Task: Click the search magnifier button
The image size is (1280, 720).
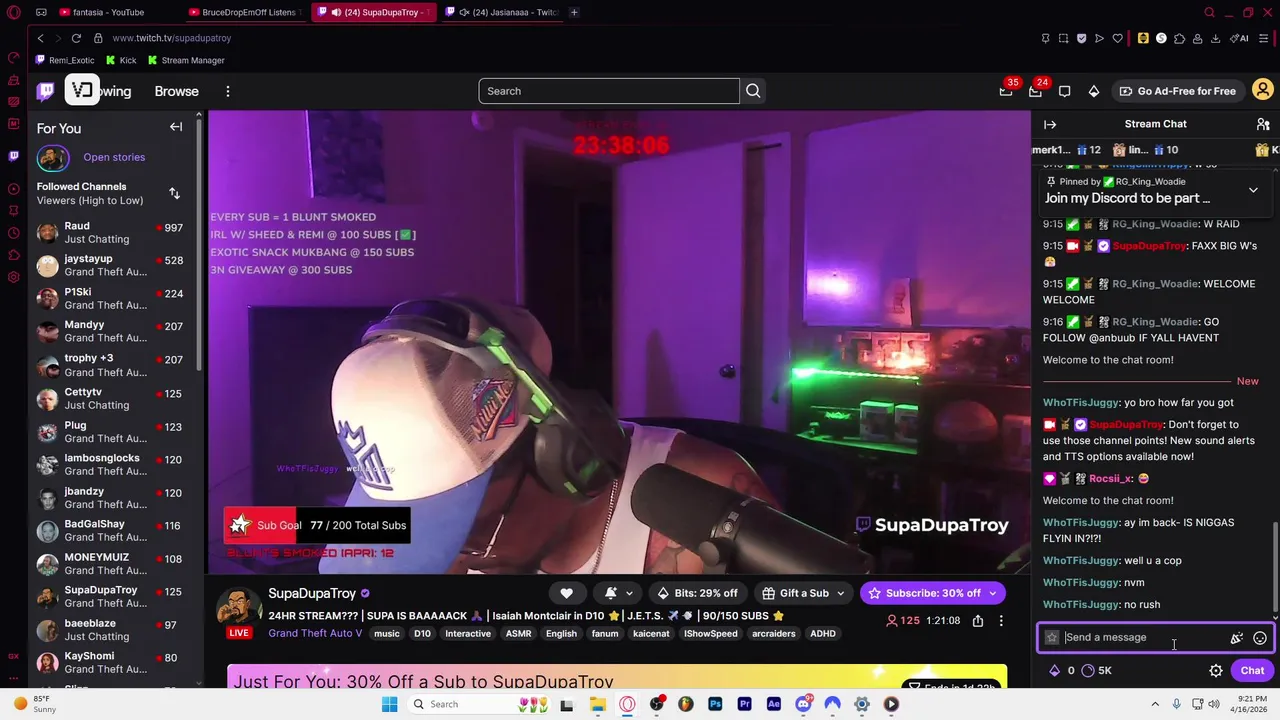Action: [753, 91]
